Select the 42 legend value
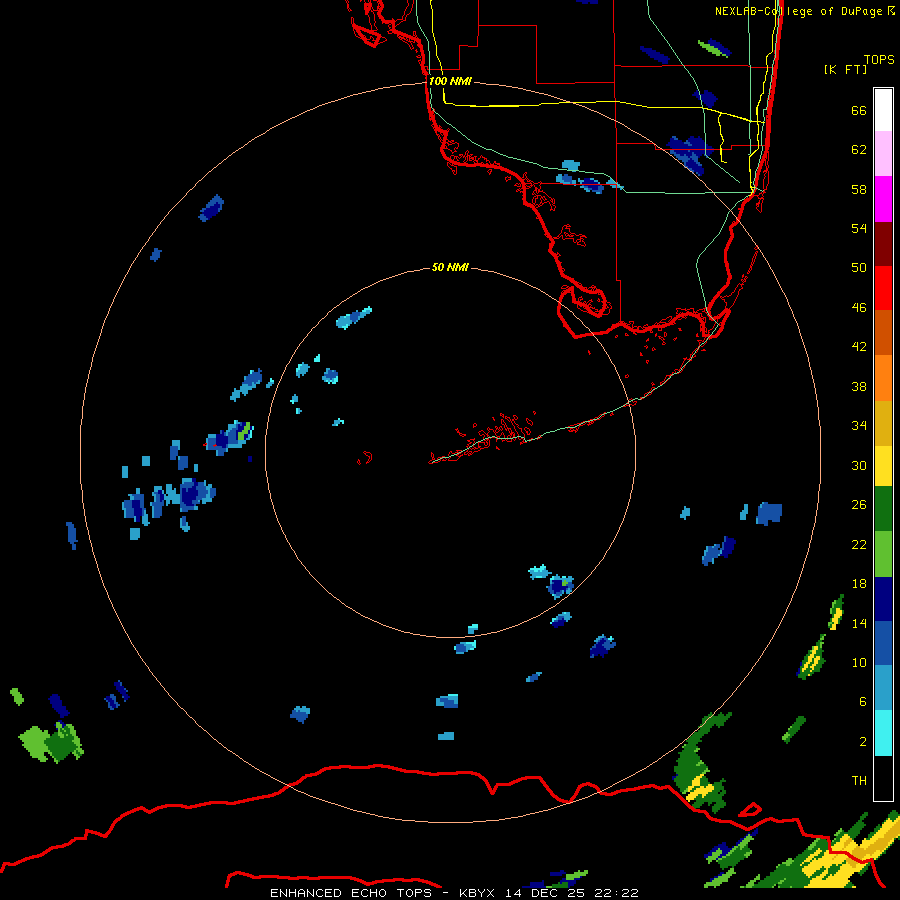Screen dimensions: 900x900 (x=859, y=347)
